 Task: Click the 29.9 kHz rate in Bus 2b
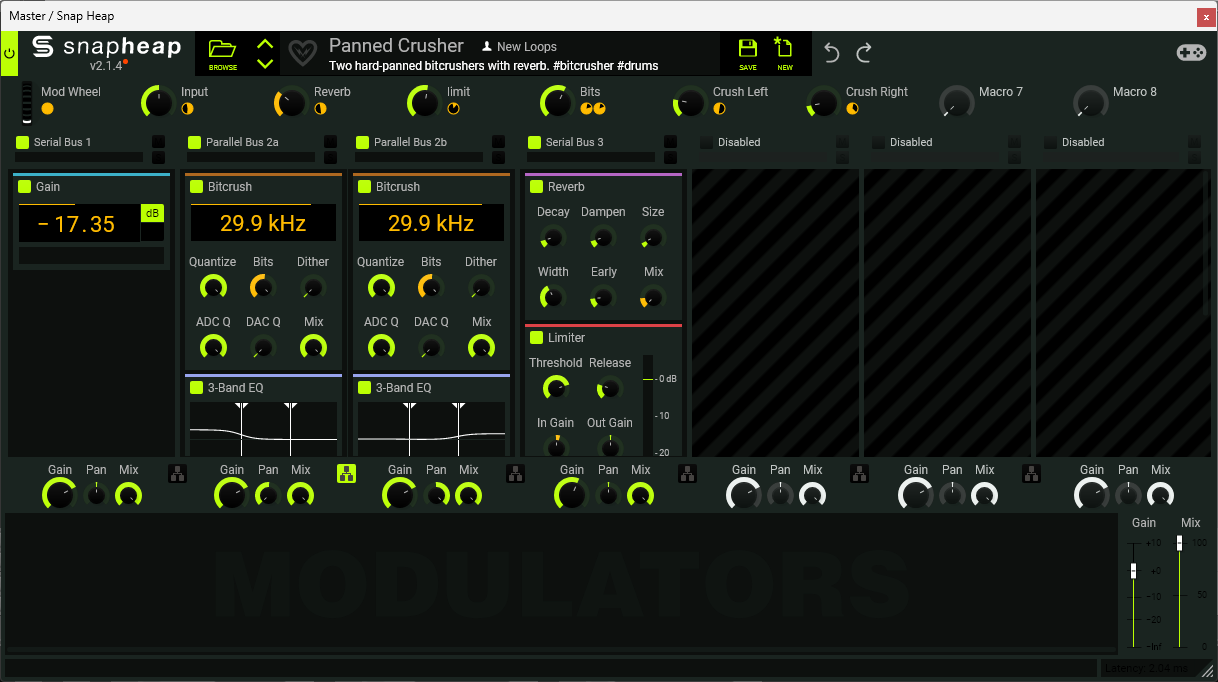pos(431,223)
